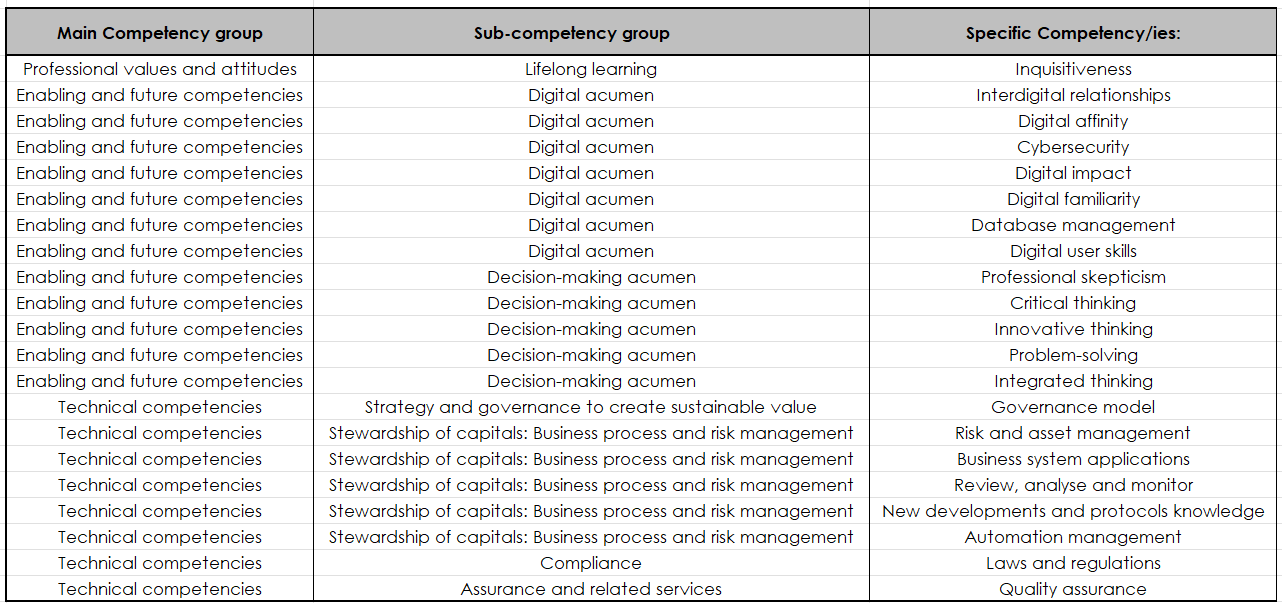Select the Problem-solving cell

(x=1073, y=355)
